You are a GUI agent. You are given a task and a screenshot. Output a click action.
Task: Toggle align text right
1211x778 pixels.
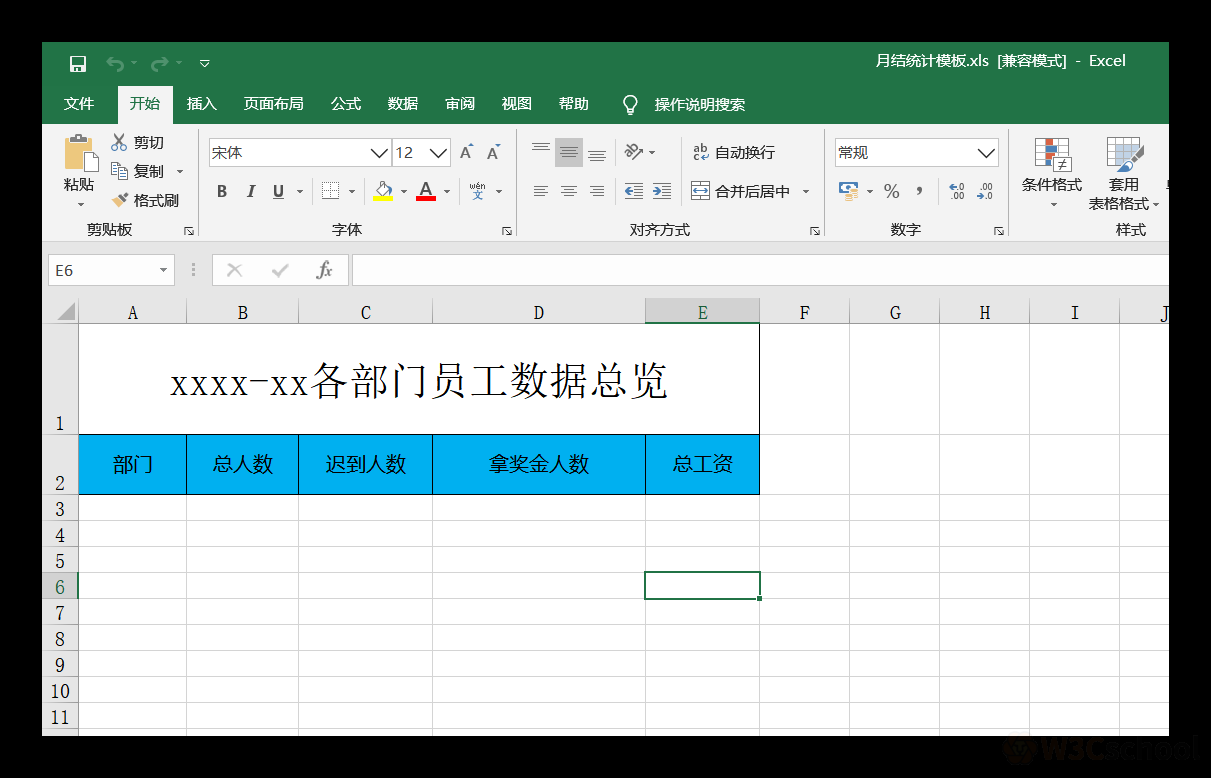597,191
